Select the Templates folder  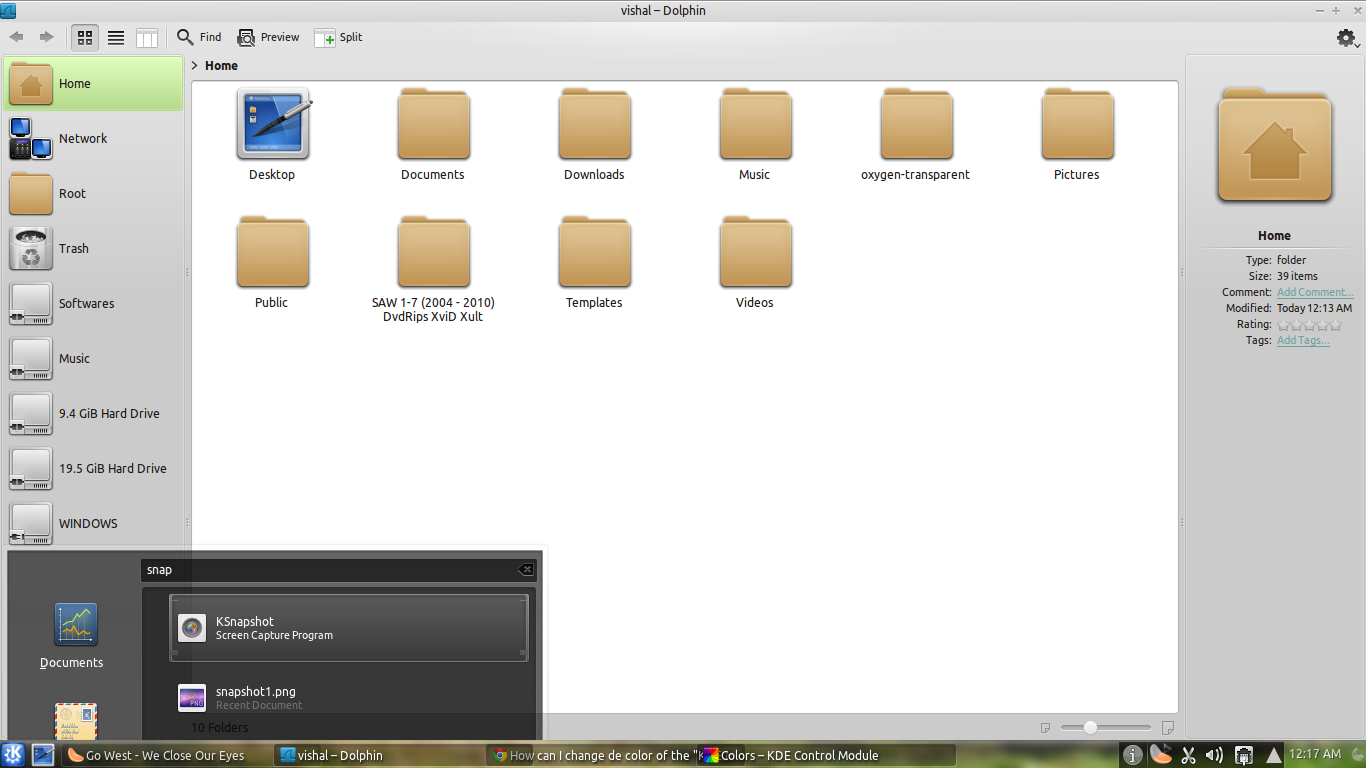tap(594, 263)
